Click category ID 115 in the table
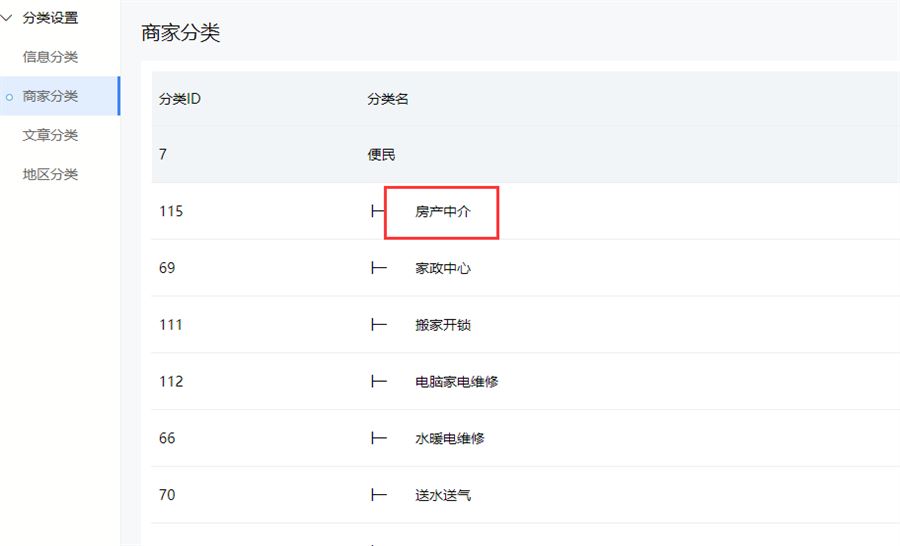900x546 pixels. pyautogui.click(x=171, y=212)
